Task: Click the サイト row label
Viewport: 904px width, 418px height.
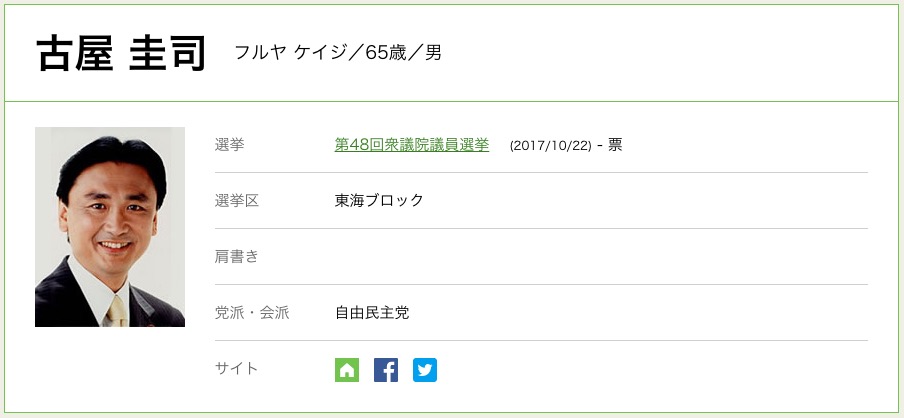Action: tap(237, 368)
